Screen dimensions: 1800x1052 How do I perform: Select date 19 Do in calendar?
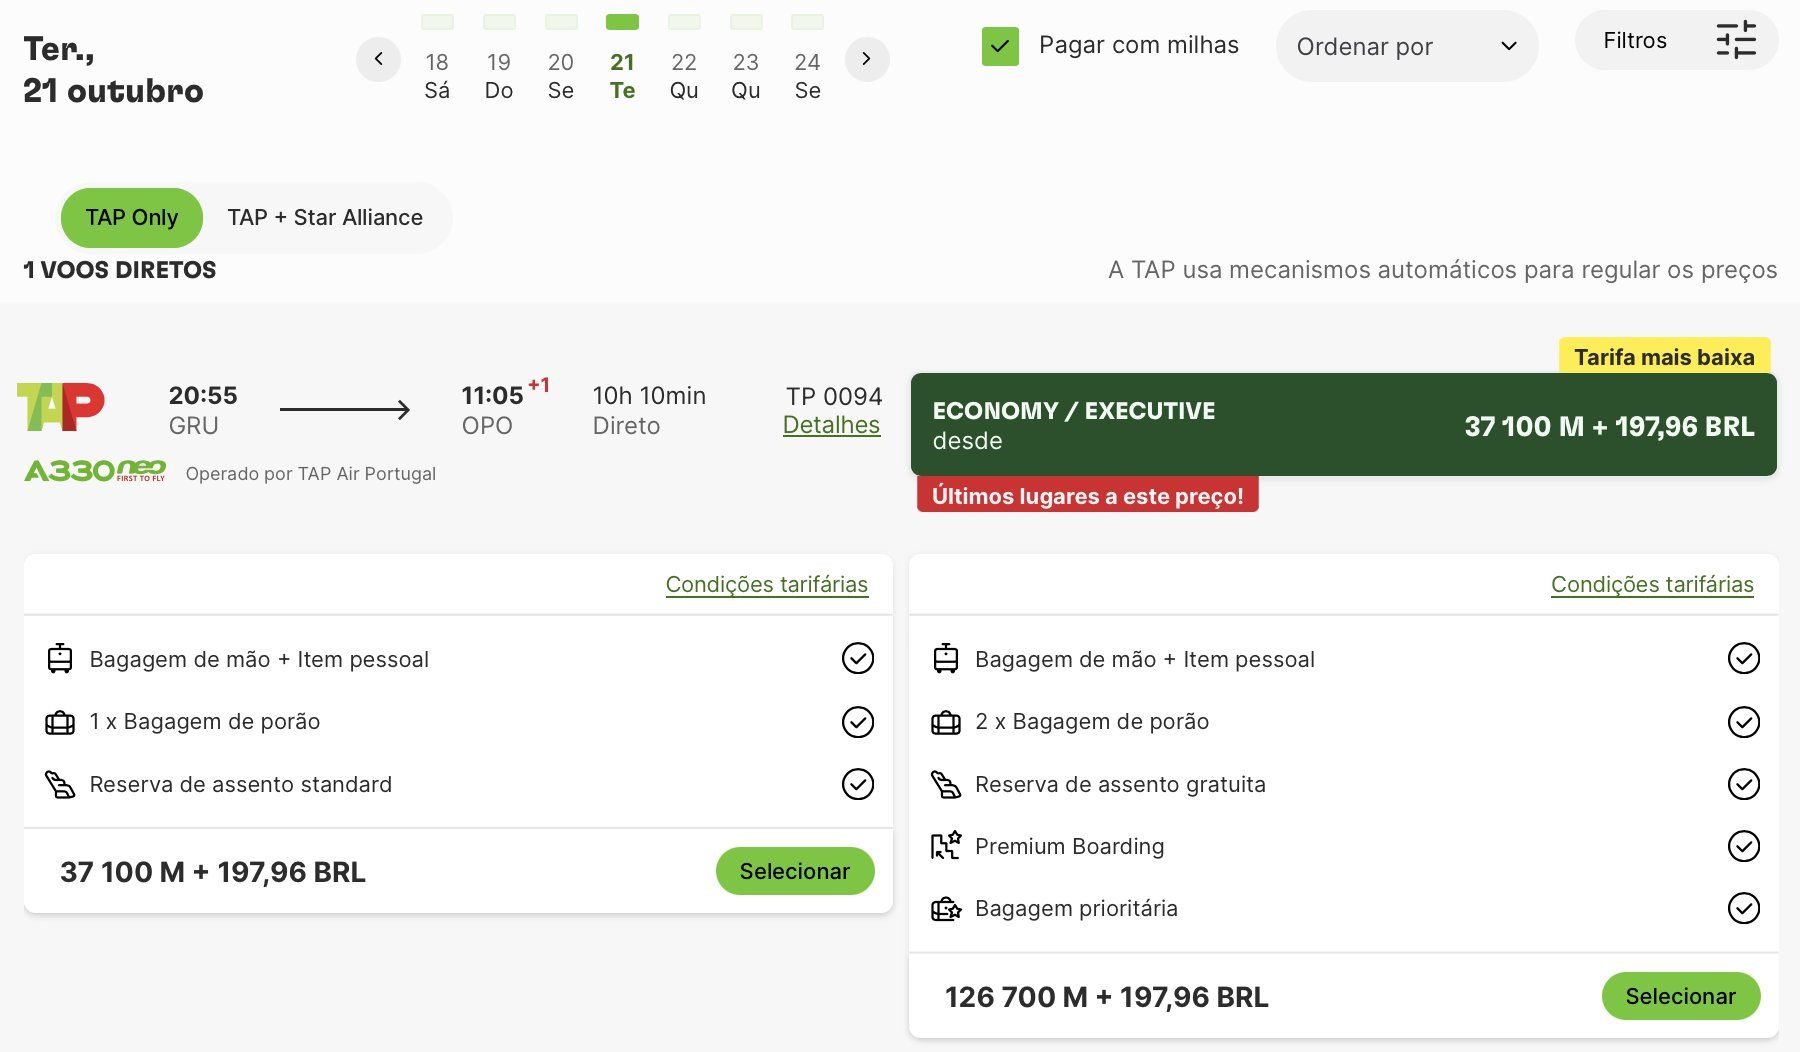pos(498,76)
